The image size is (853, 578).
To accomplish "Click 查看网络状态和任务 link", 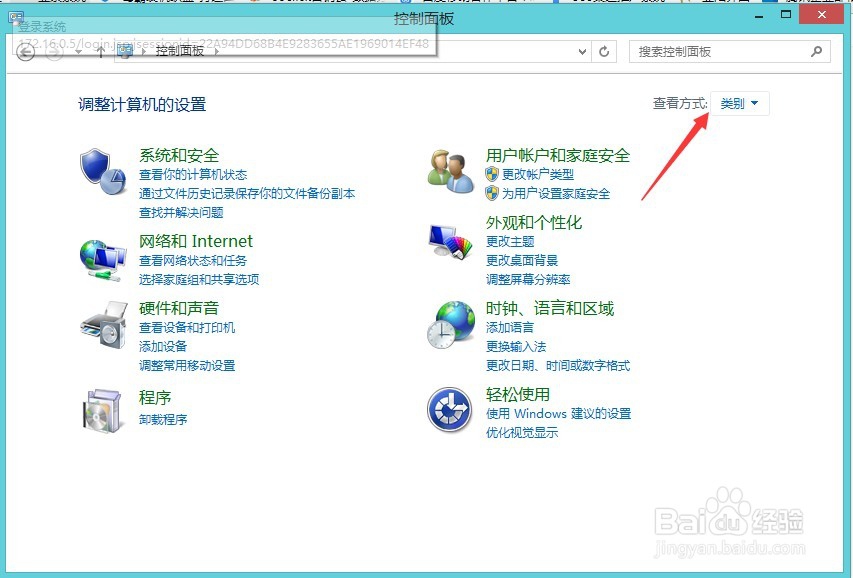I will pyautogui.click(x=193, y=261).
